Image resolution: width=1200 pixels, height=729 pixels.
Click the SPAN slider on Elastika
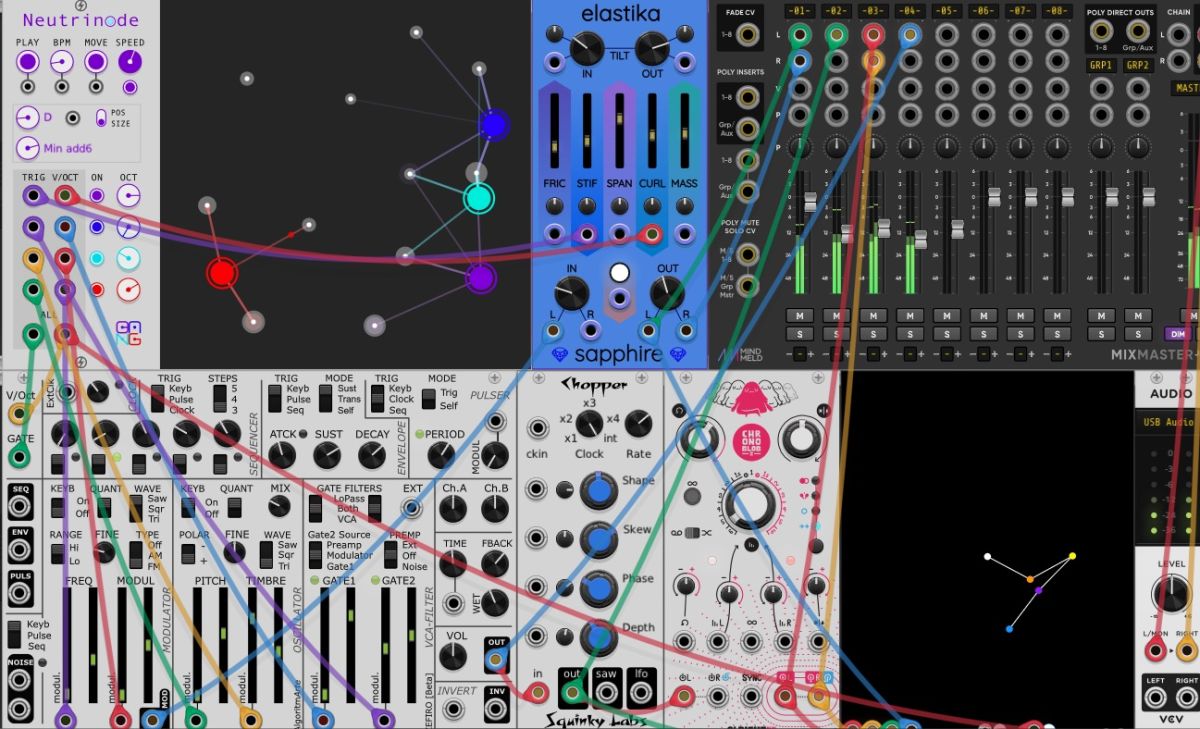click(x=620, y=132)
